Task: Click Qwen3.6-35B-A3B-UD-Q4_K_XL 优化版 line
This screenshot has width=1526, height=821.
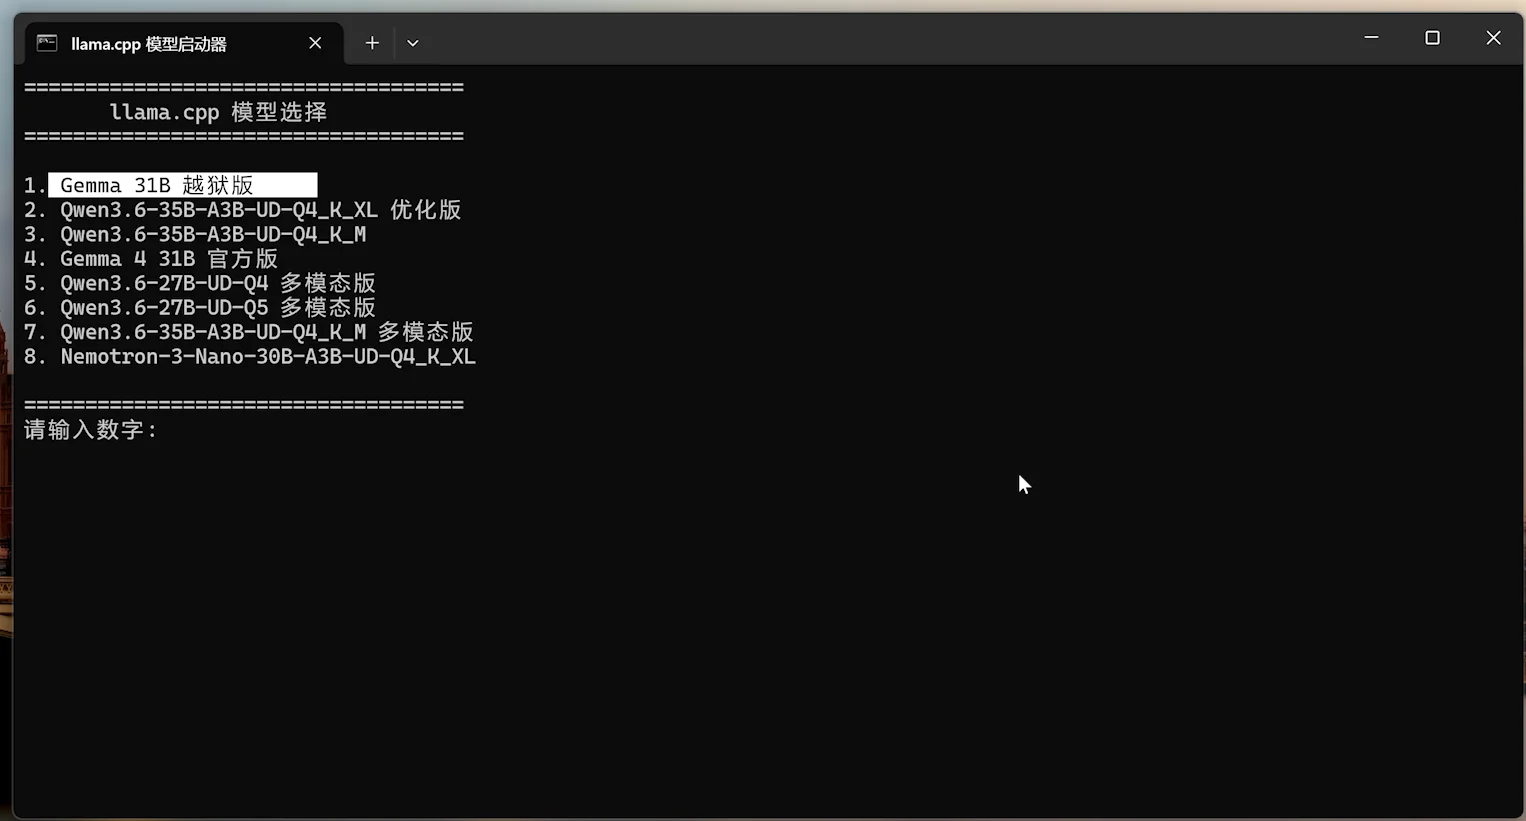Action: tap(243, 210)
